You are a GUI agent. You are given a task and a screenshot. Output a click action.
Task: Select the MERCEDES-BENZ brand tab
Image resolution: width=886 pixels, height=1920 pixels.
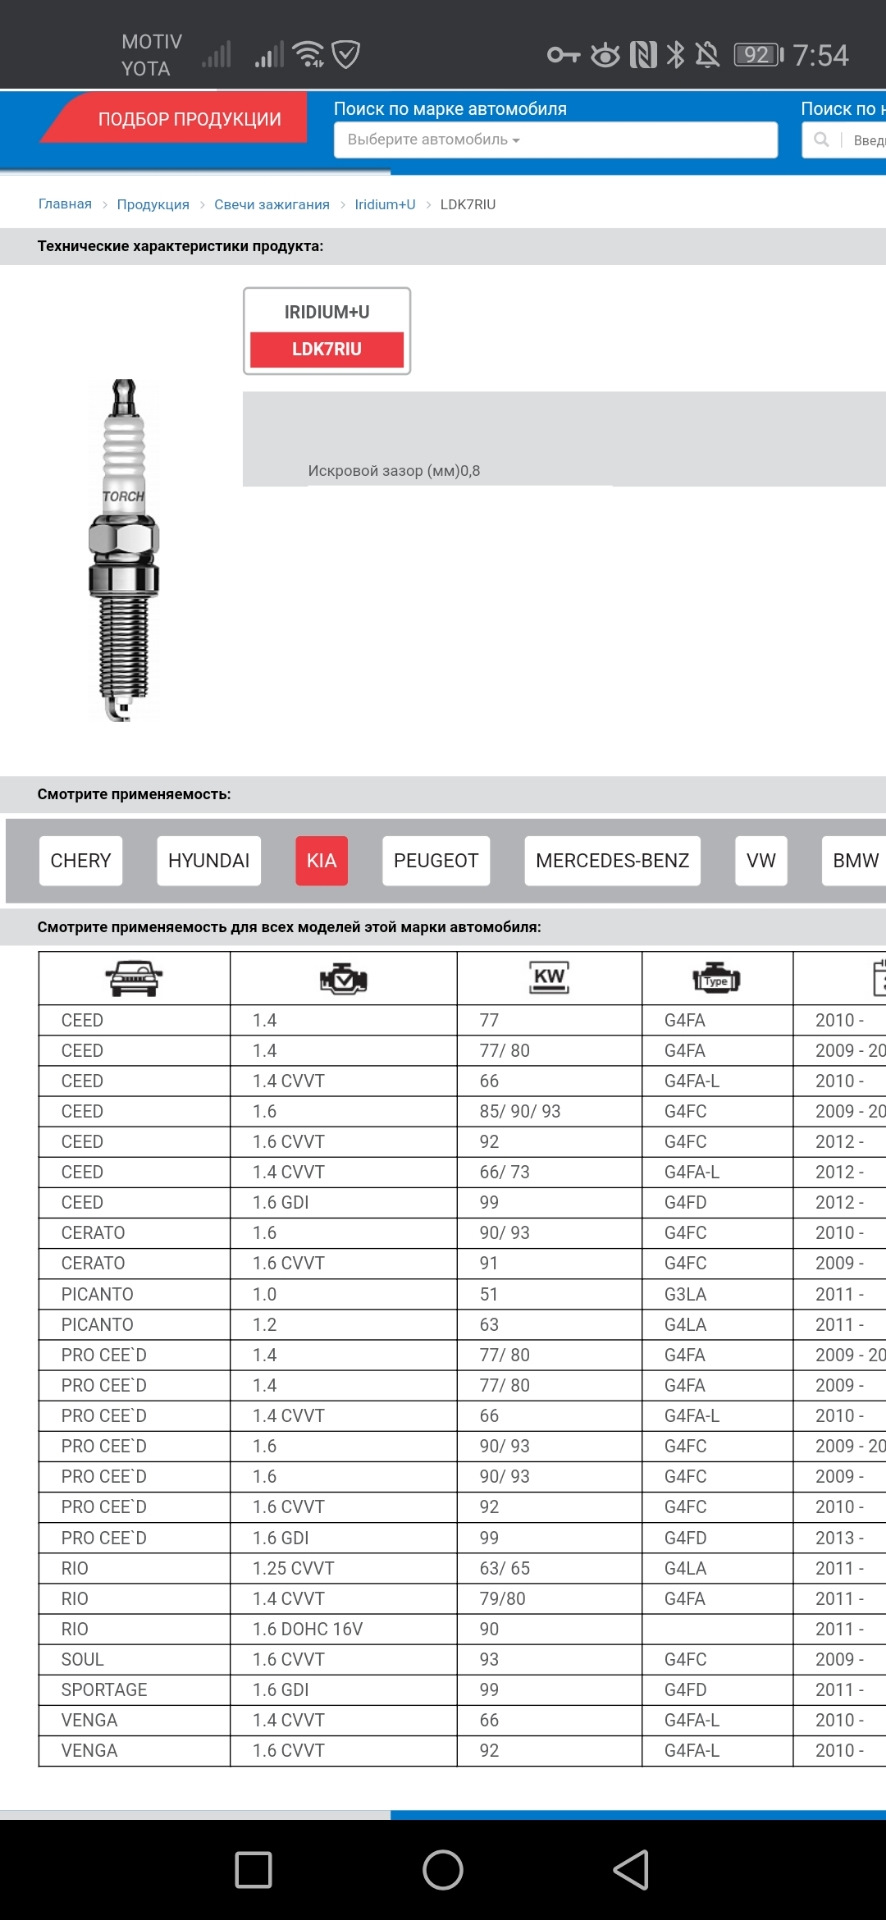pos(612,861)
